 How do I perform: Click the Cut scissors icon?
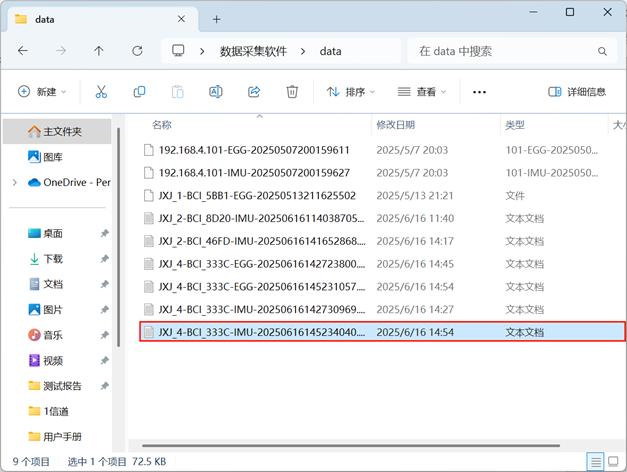point(101,92)
